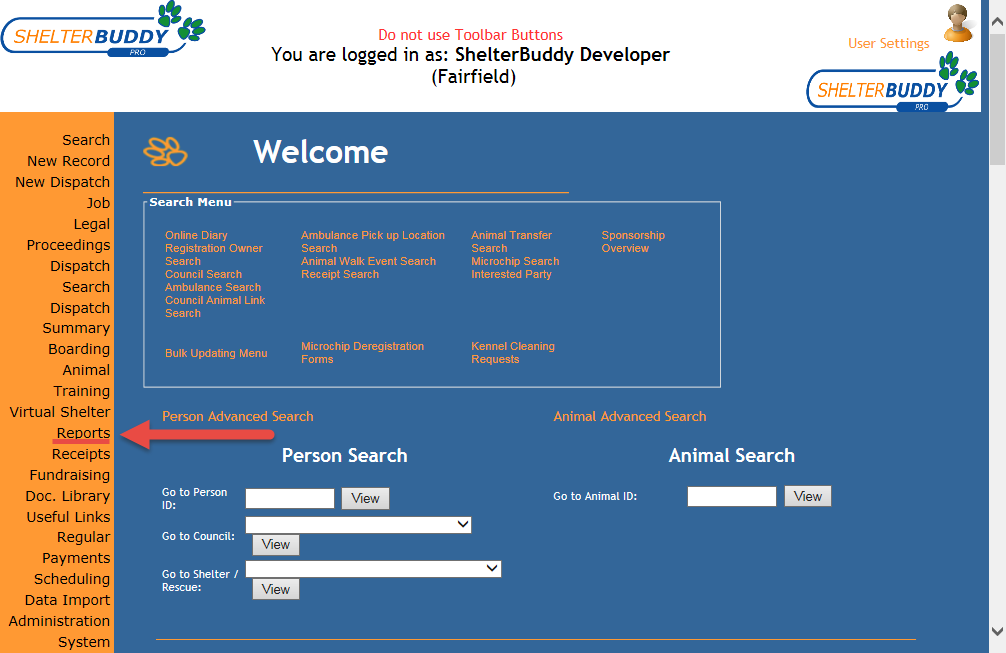Image resolution: width=1006 pixels, height=653 pixels.
Task: Open Animal Advanced Search
Action: 629,416
